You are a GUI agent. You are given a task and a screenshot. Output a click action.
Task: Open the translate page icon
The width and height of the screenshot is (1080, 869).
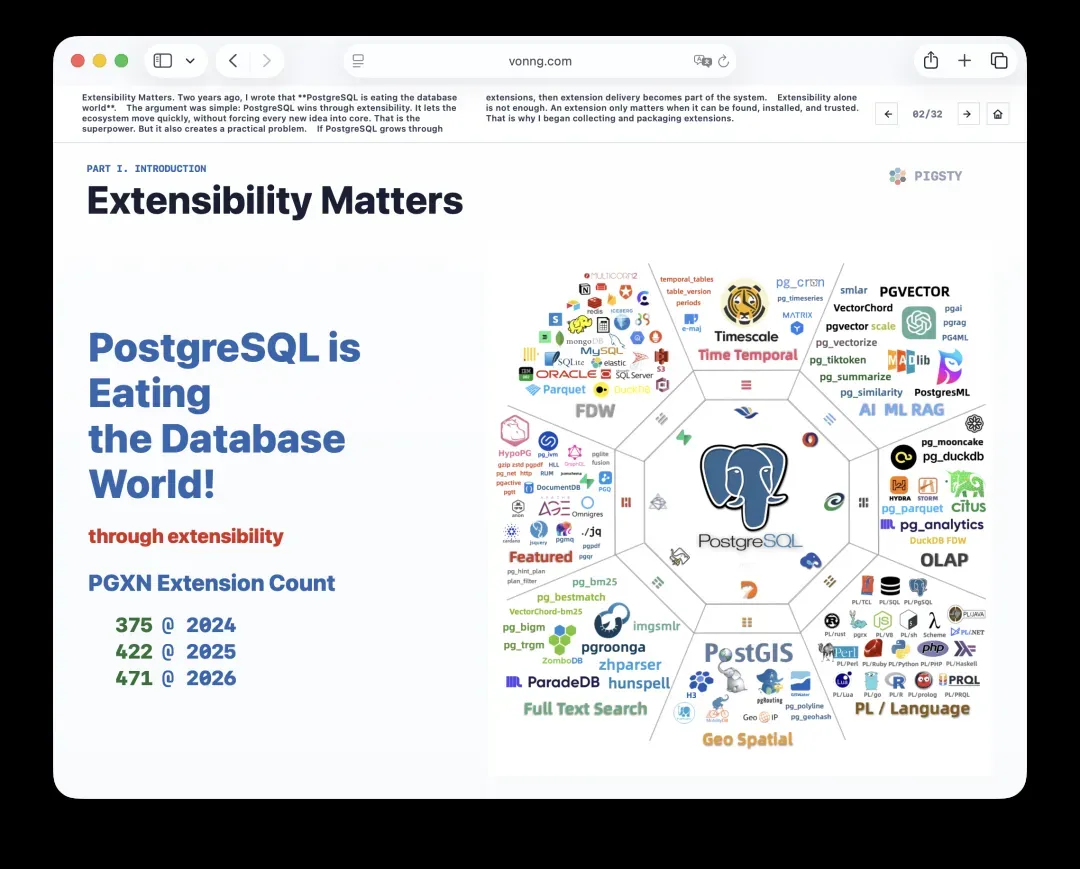(702, 61)
